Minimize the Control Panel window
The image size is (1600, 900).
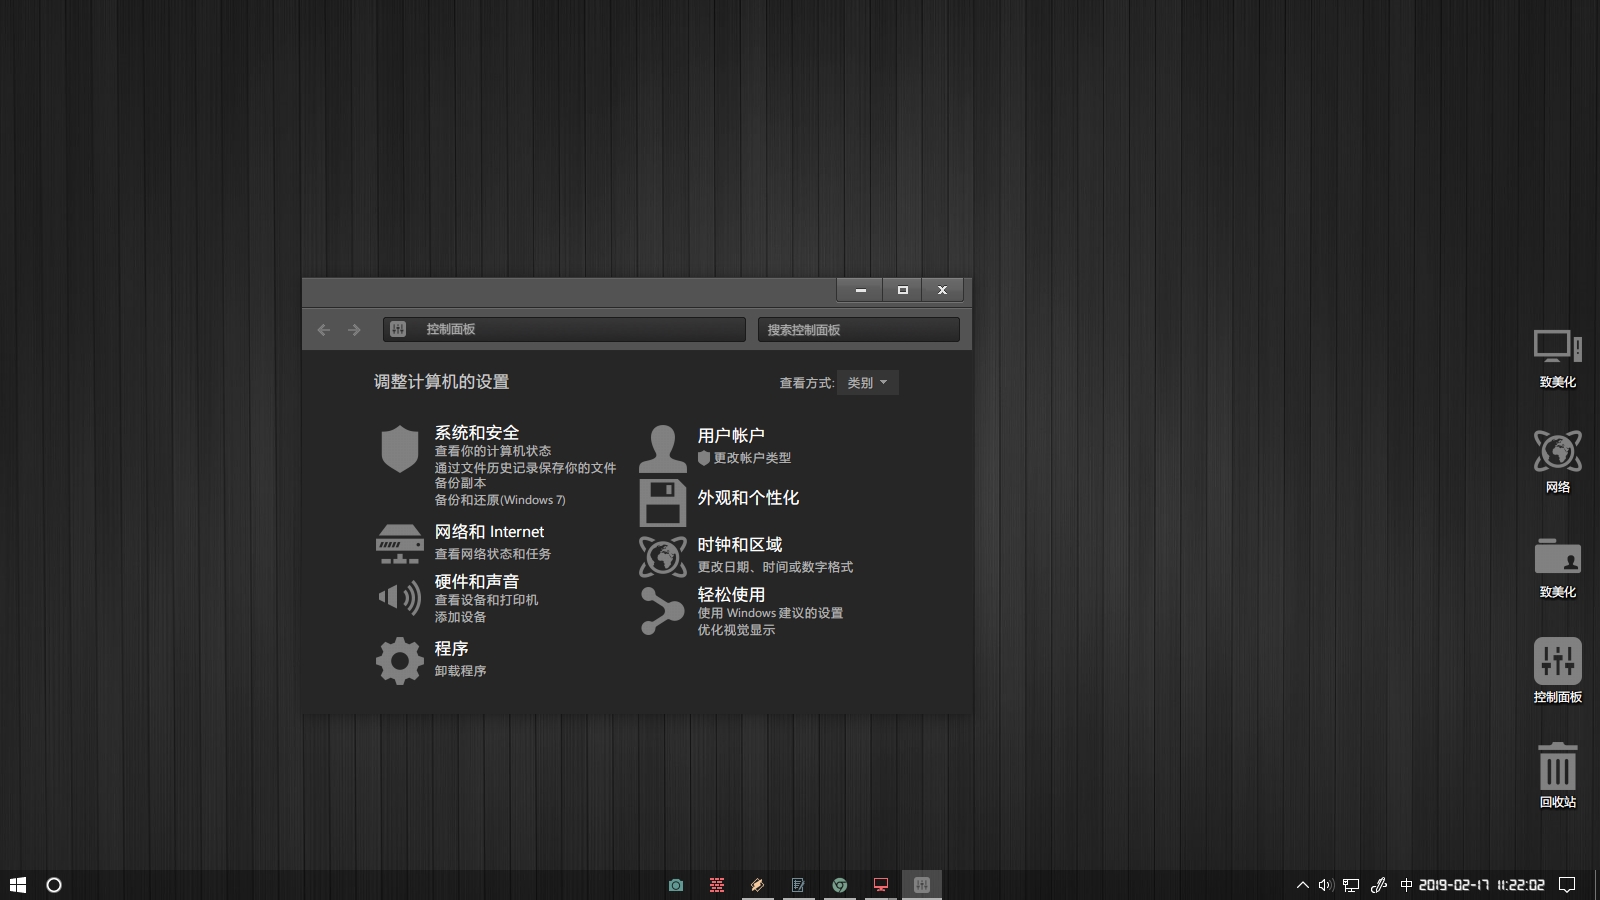[860, 290]
